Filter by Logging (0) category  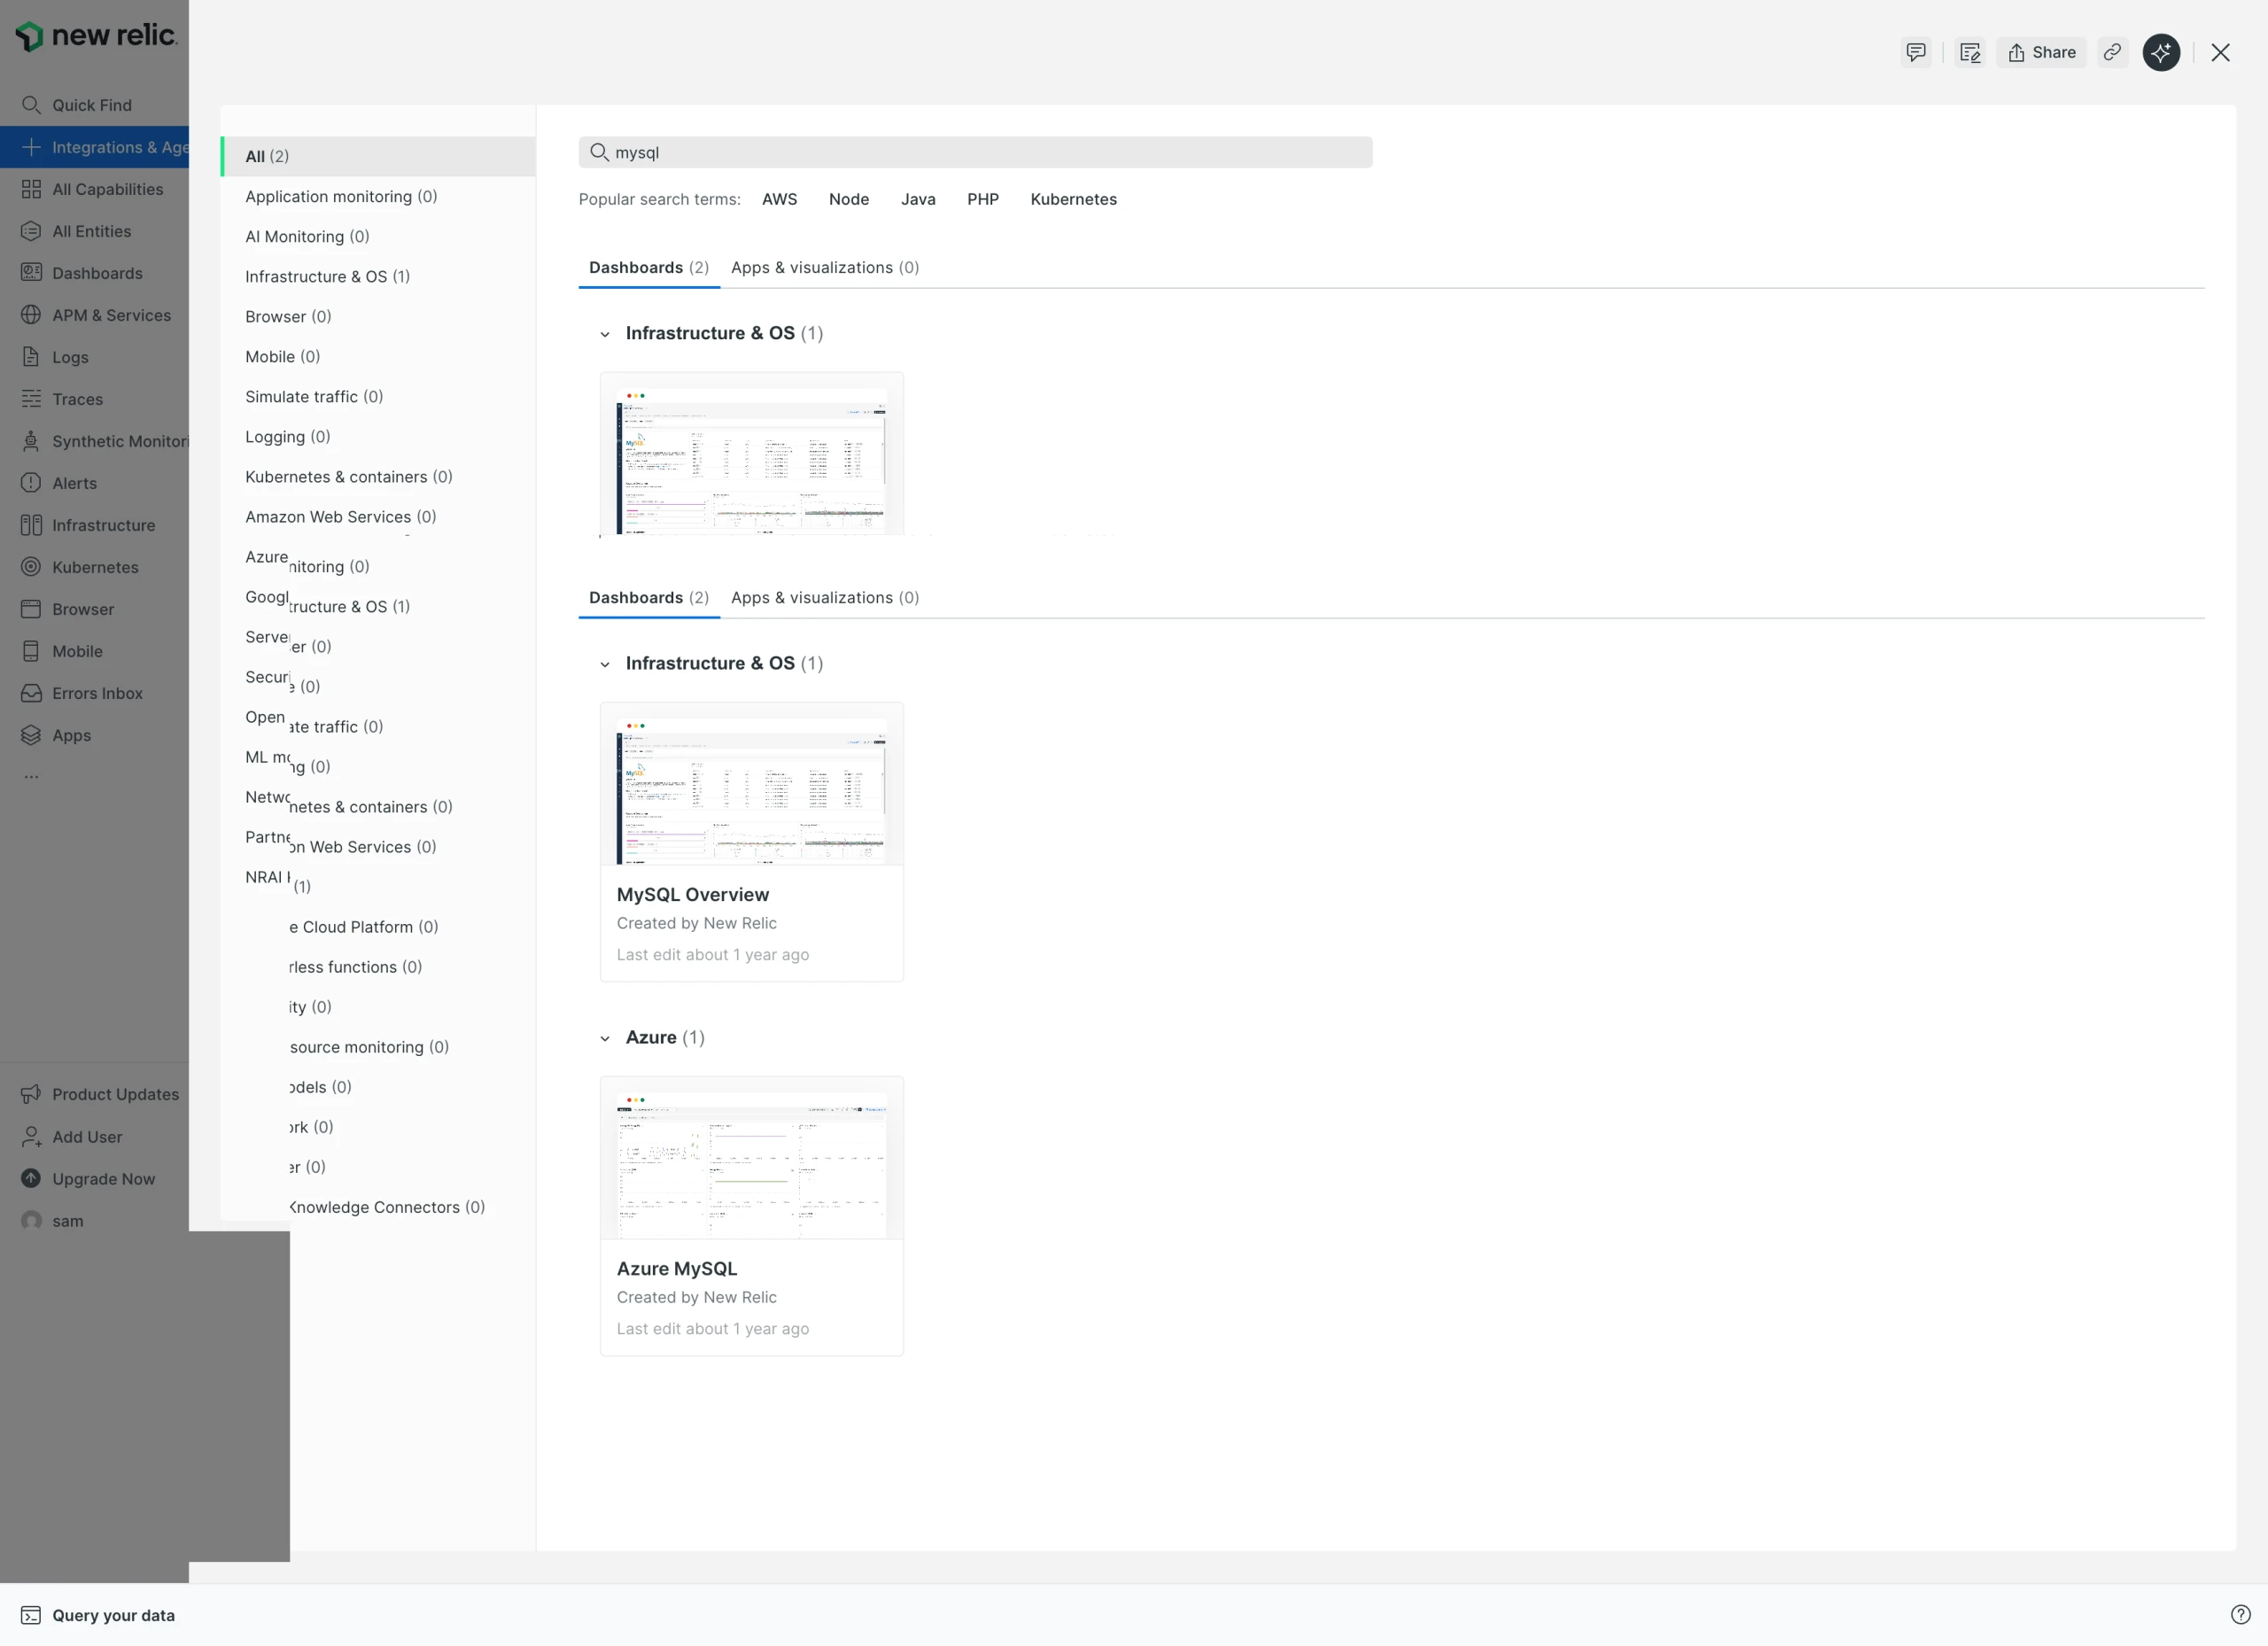(378, 436)
